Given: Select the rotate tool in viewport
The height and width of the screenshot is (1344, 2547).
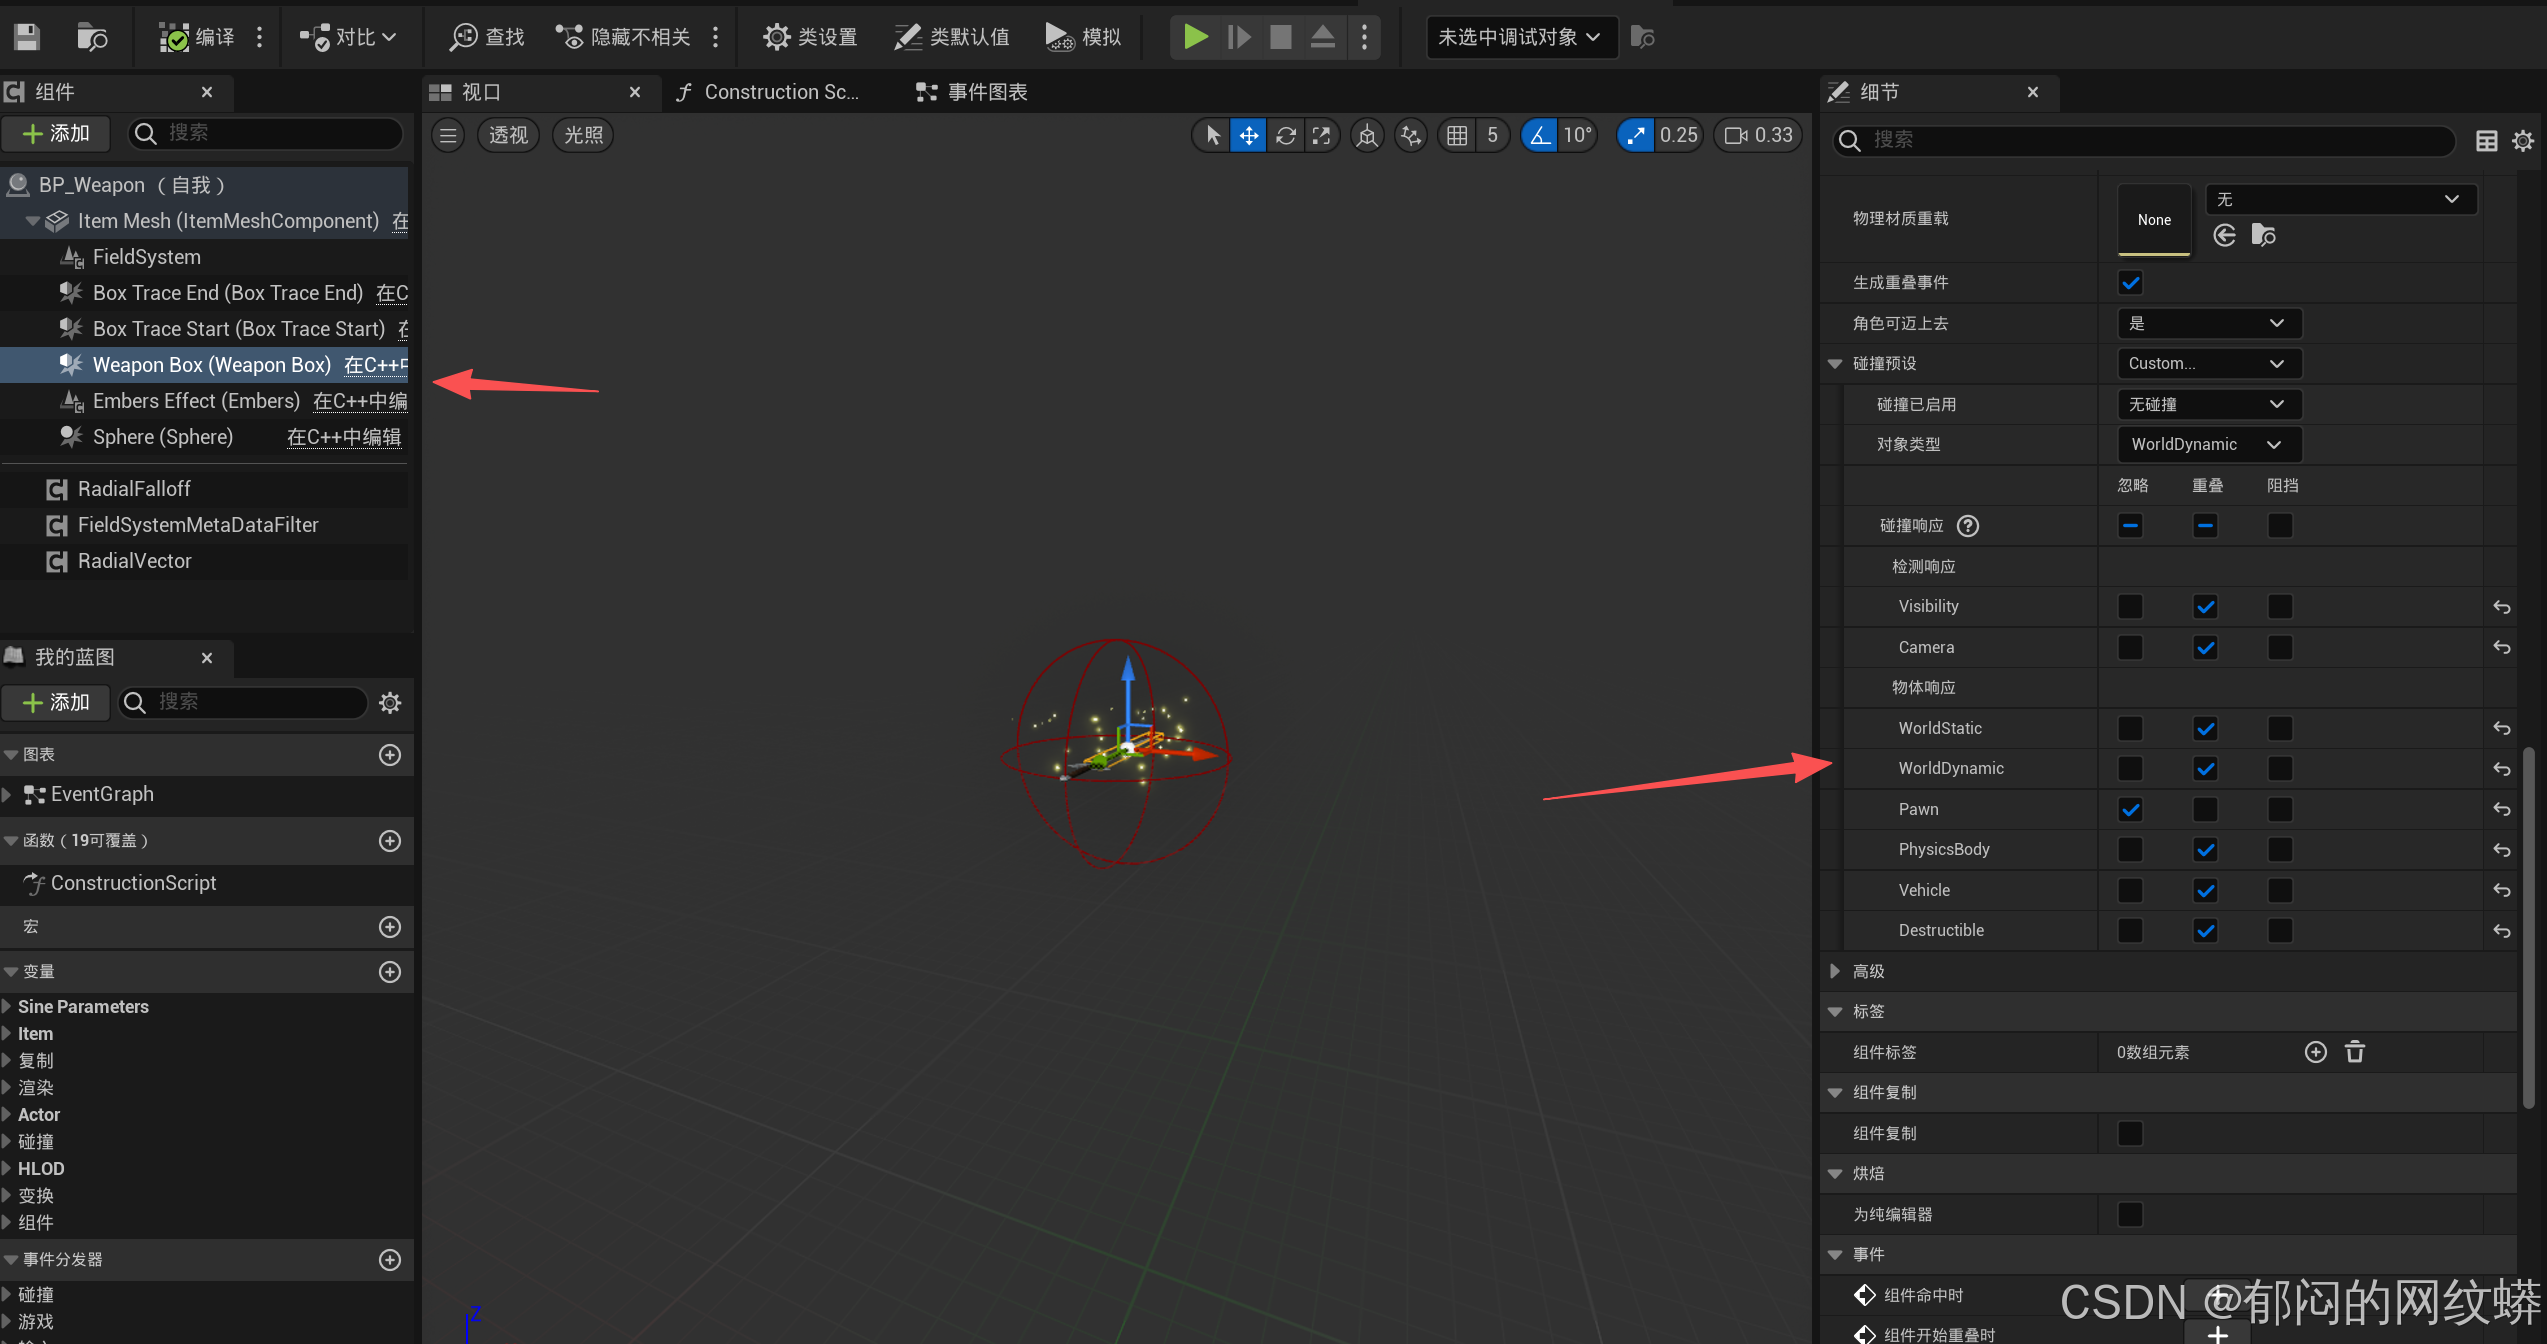Looking at the screenshot, I should (x=1286, y=135).
